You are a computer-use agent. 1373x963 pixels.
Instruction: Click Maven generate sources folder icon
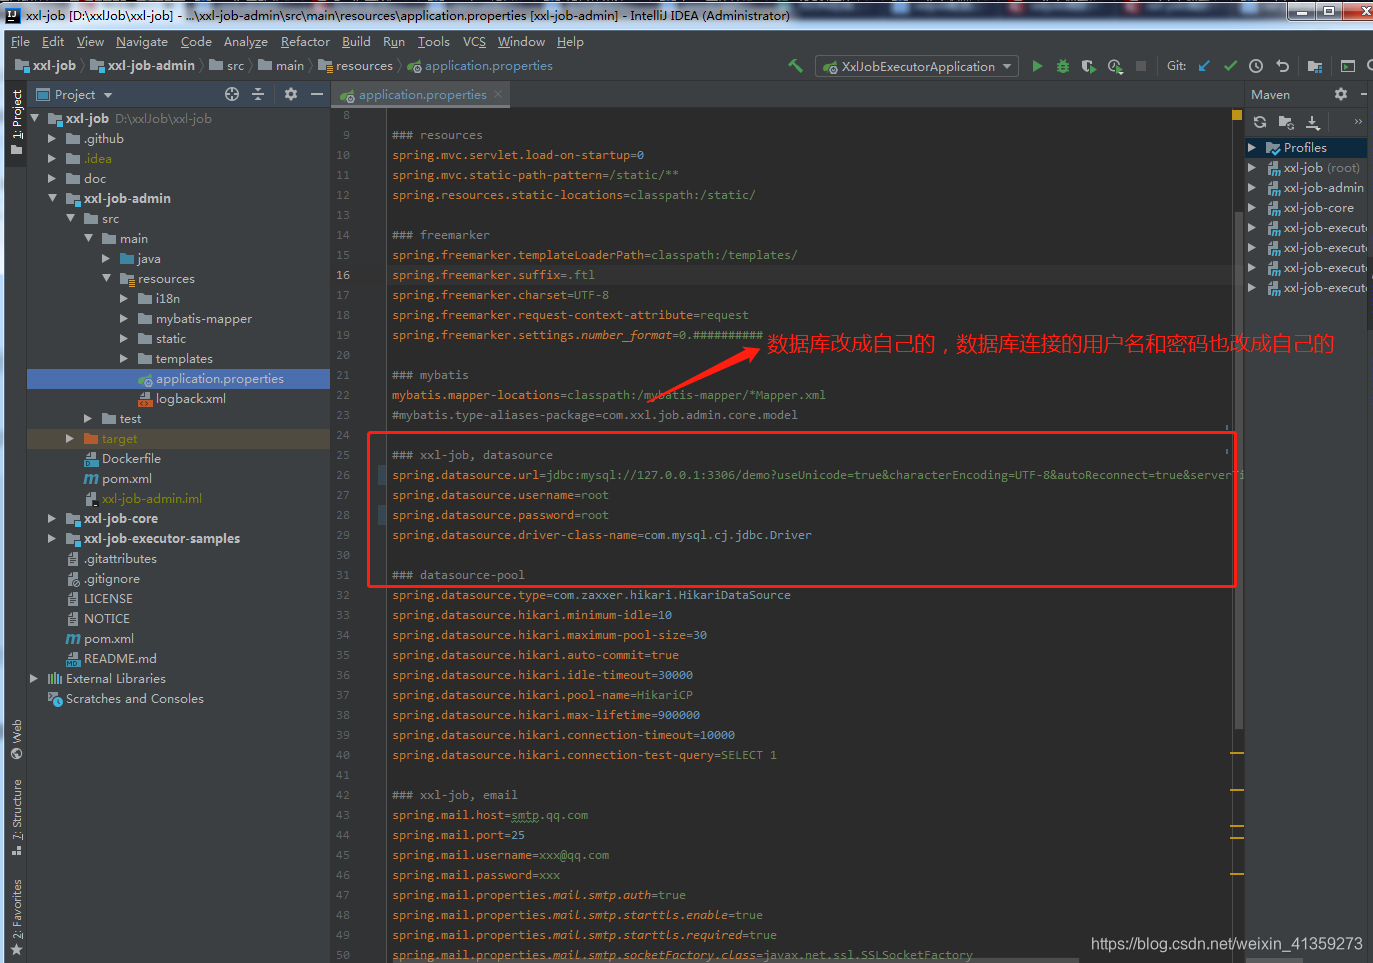pyautogui.click(x=1286, y=122)
